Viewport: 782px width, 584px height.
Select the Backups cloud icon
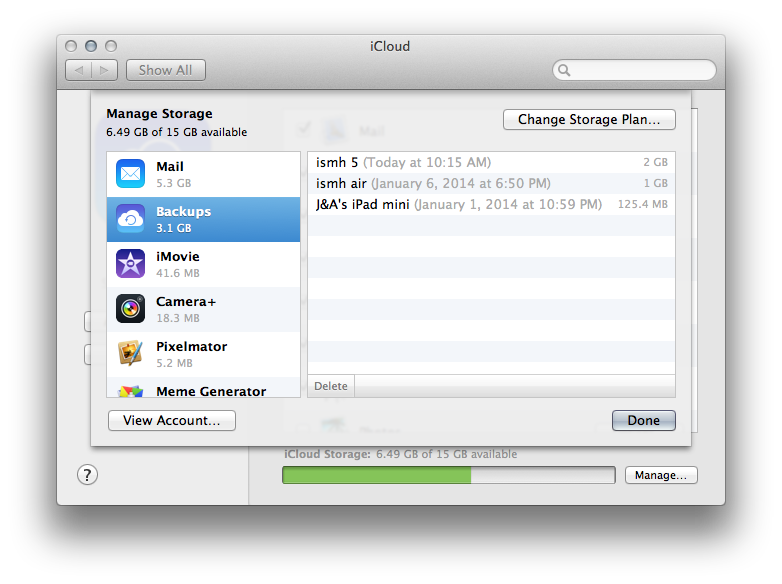coord(130,218)
